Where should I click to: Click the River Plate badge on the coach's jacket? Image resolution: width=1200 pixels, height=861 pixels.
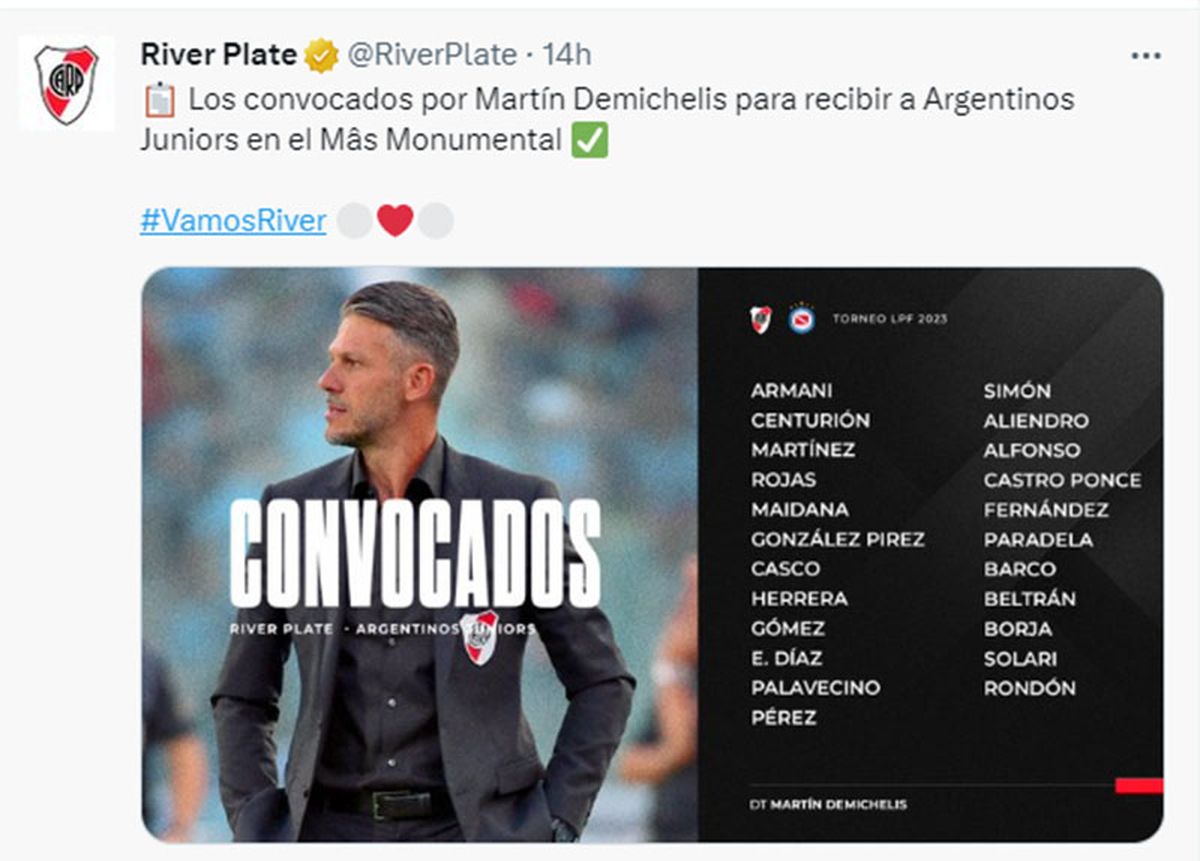tap(481, 637)
